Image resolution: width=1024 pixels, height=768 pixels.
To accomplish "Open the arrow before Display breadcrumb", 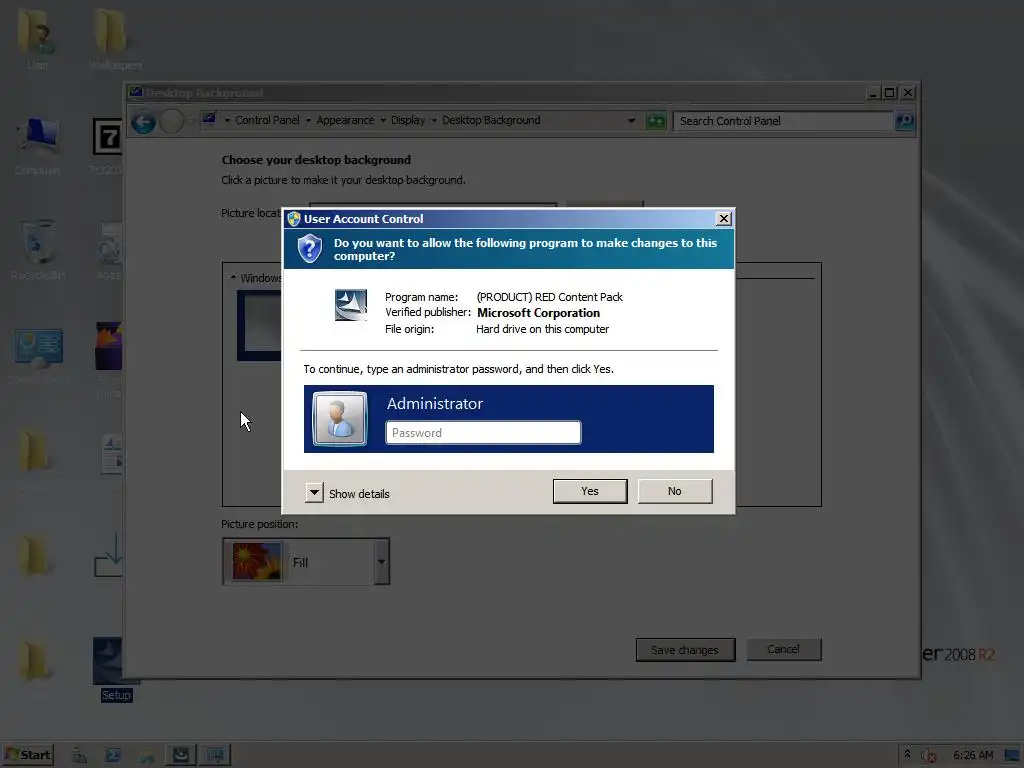I will (383, 121).
